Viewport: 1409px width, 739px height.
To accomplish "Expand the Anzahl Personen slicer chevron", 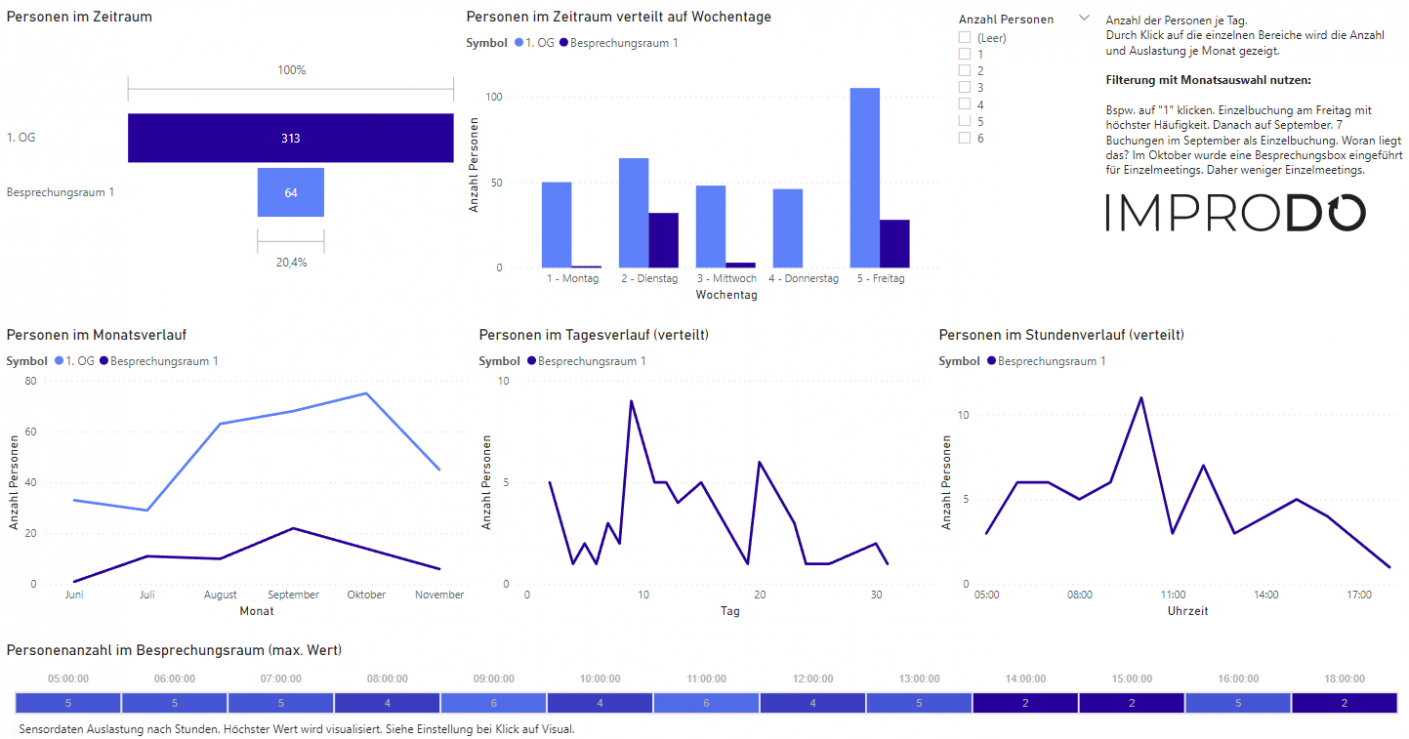I will (x=1085, y=18).
